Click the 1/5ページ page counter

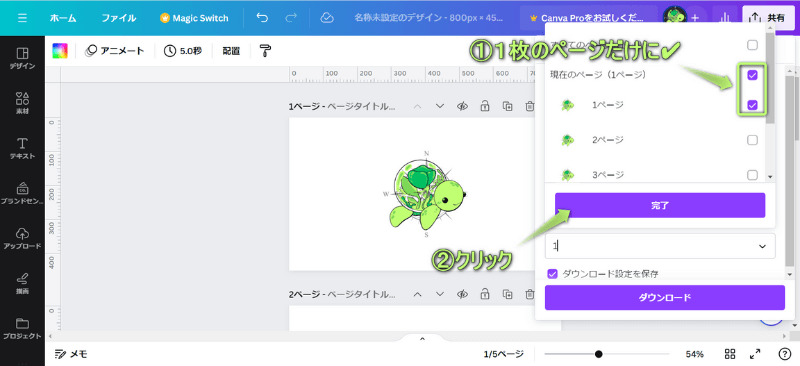coord(504,354)
